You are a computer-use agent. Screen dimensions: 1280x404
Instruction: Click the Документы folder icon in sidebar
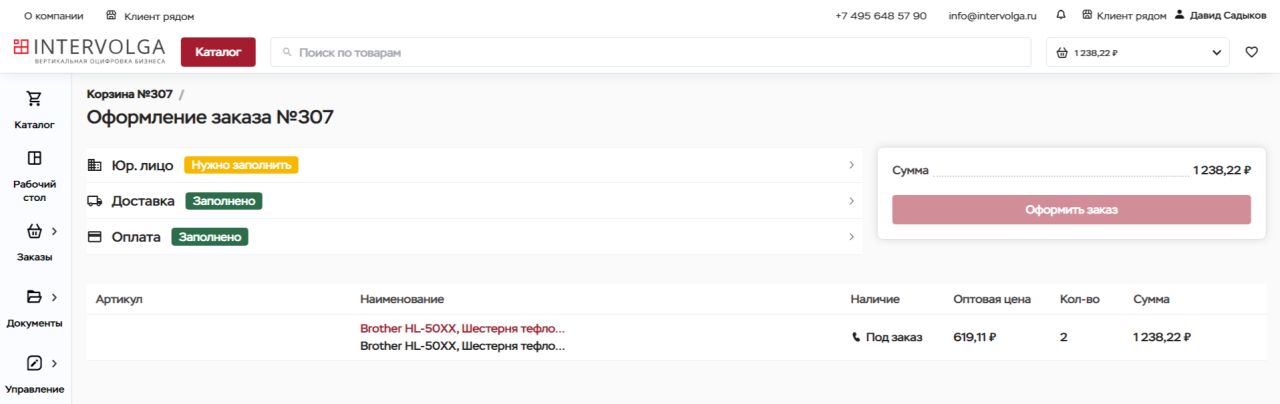click(x=34, y=297)
